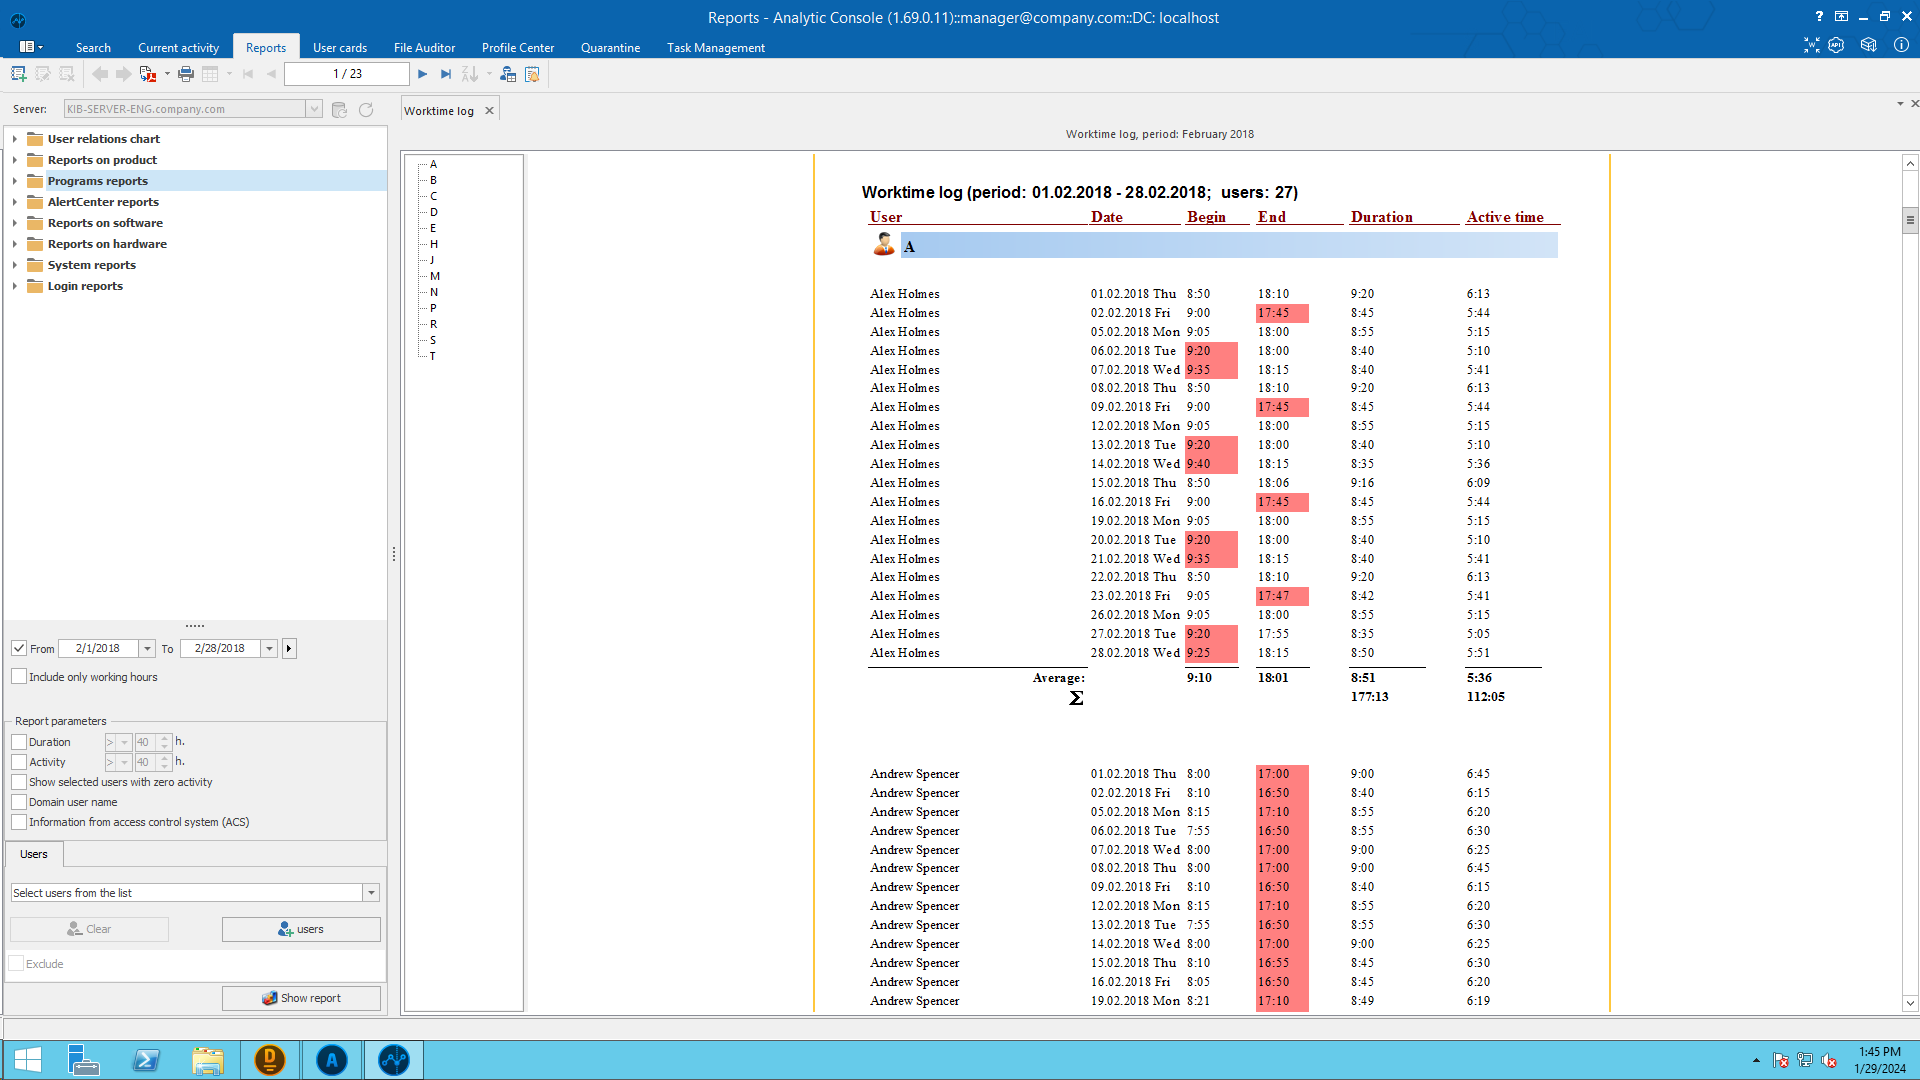Click the add users icon button

pos(301,929)
